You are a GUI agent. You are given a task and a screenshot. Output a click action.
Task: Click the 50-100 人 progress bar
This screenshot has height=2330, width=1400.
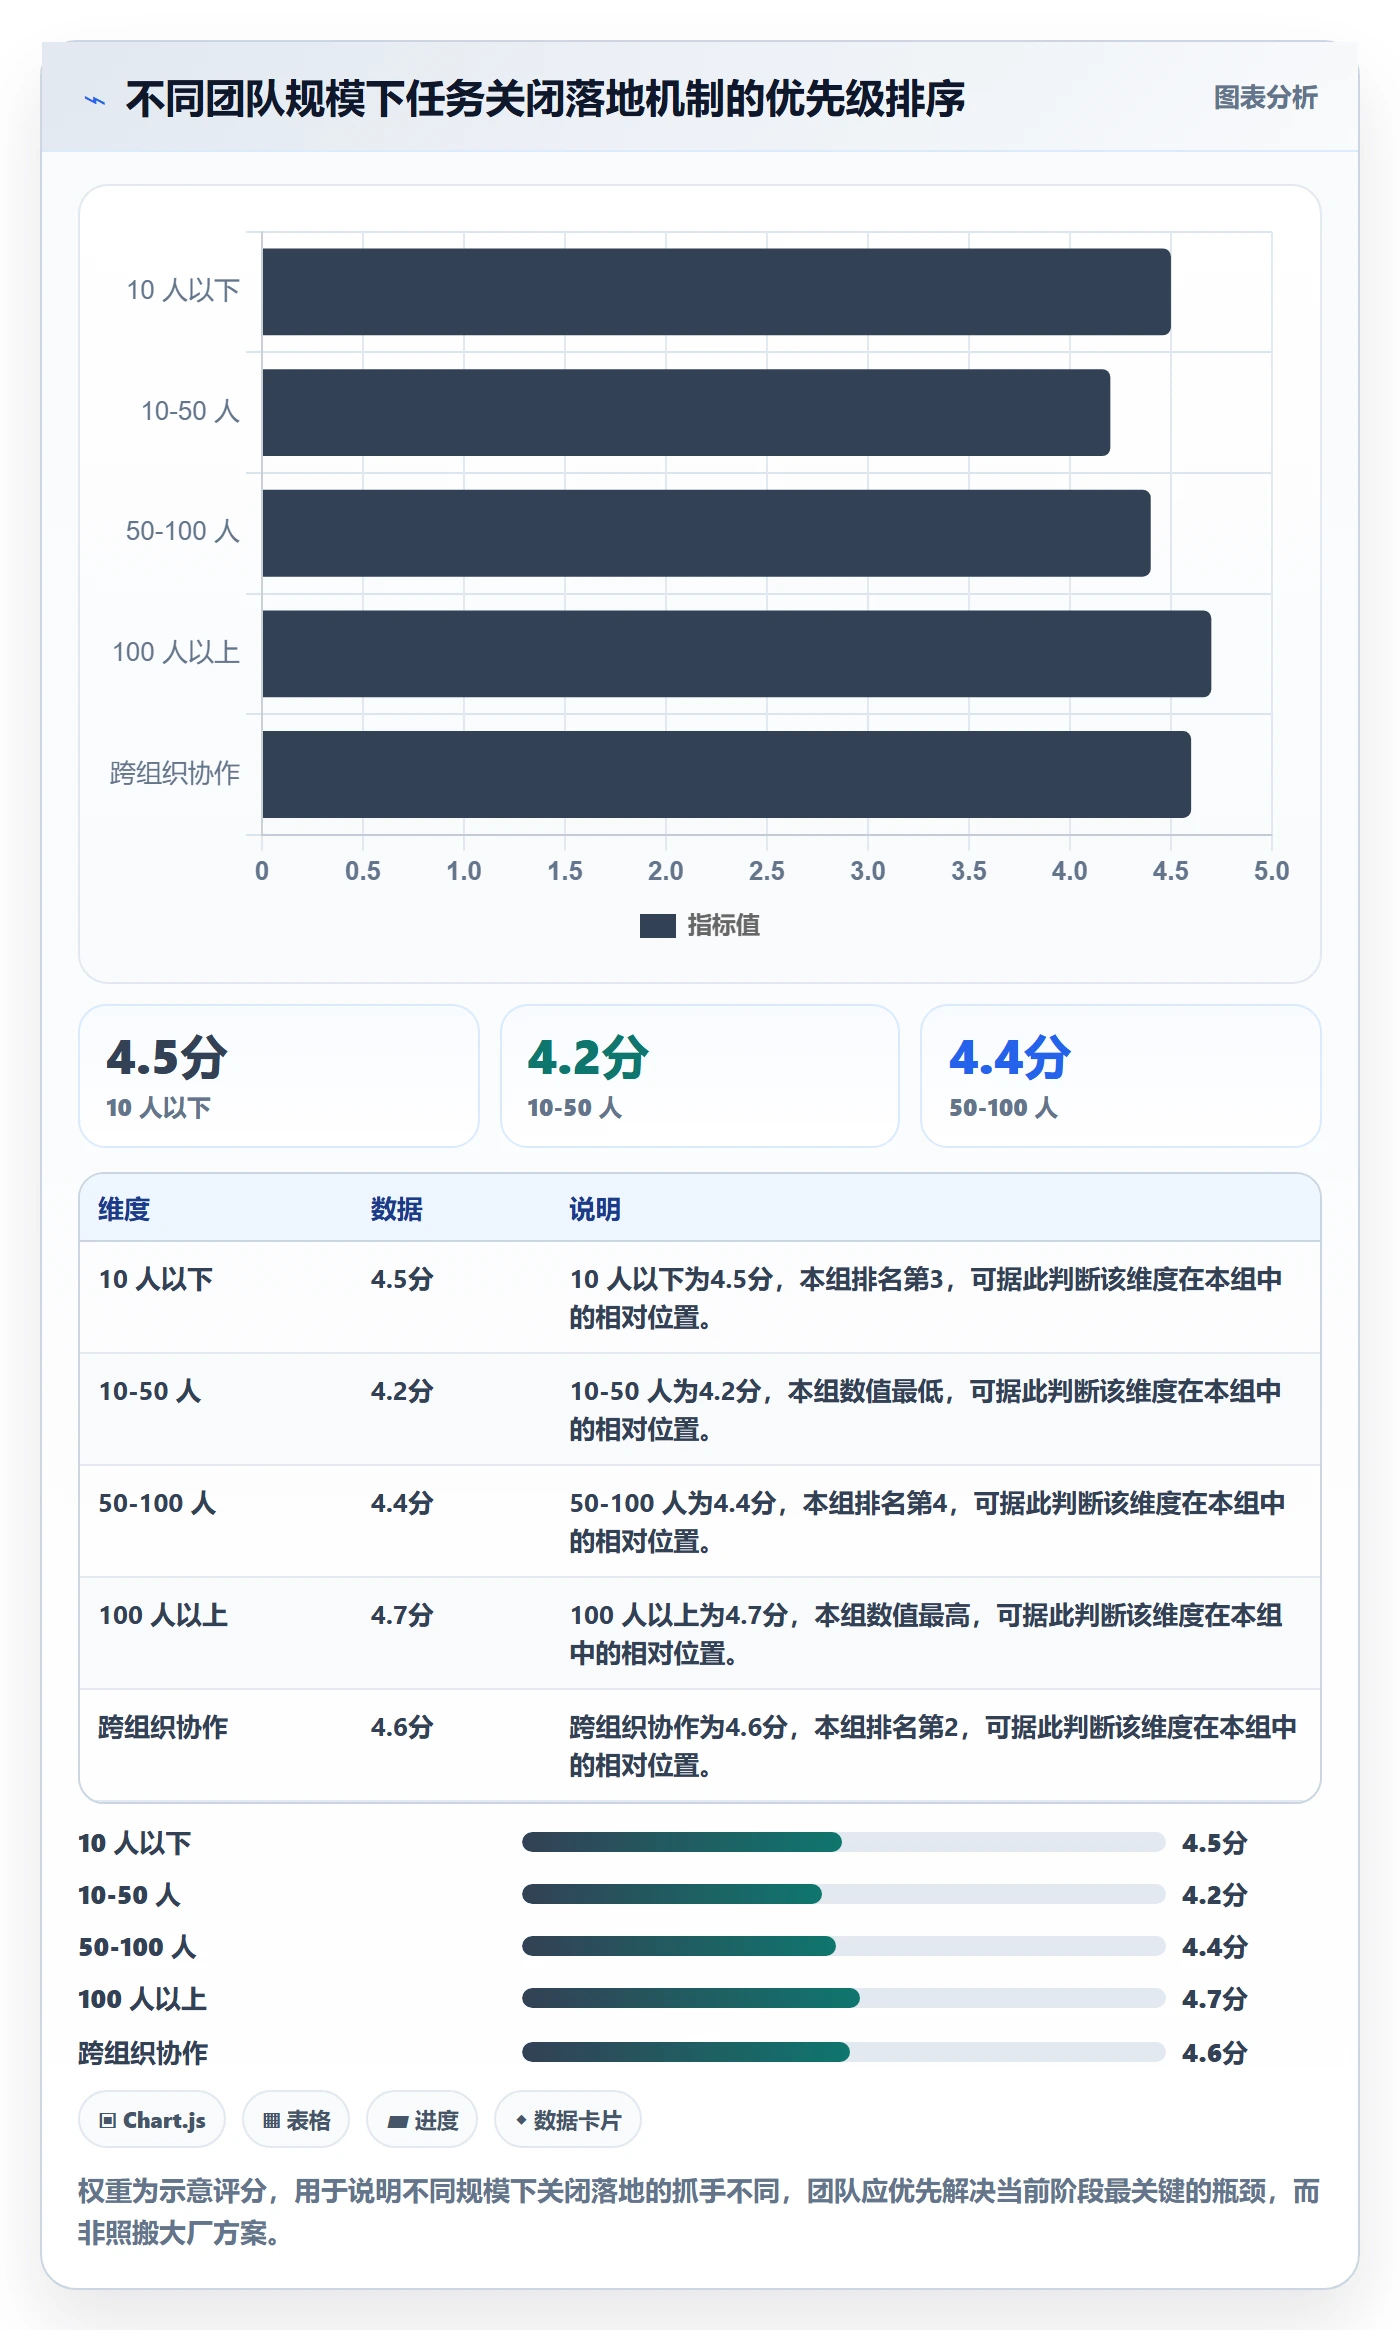pyautogui.click(x=844, y=1946)
